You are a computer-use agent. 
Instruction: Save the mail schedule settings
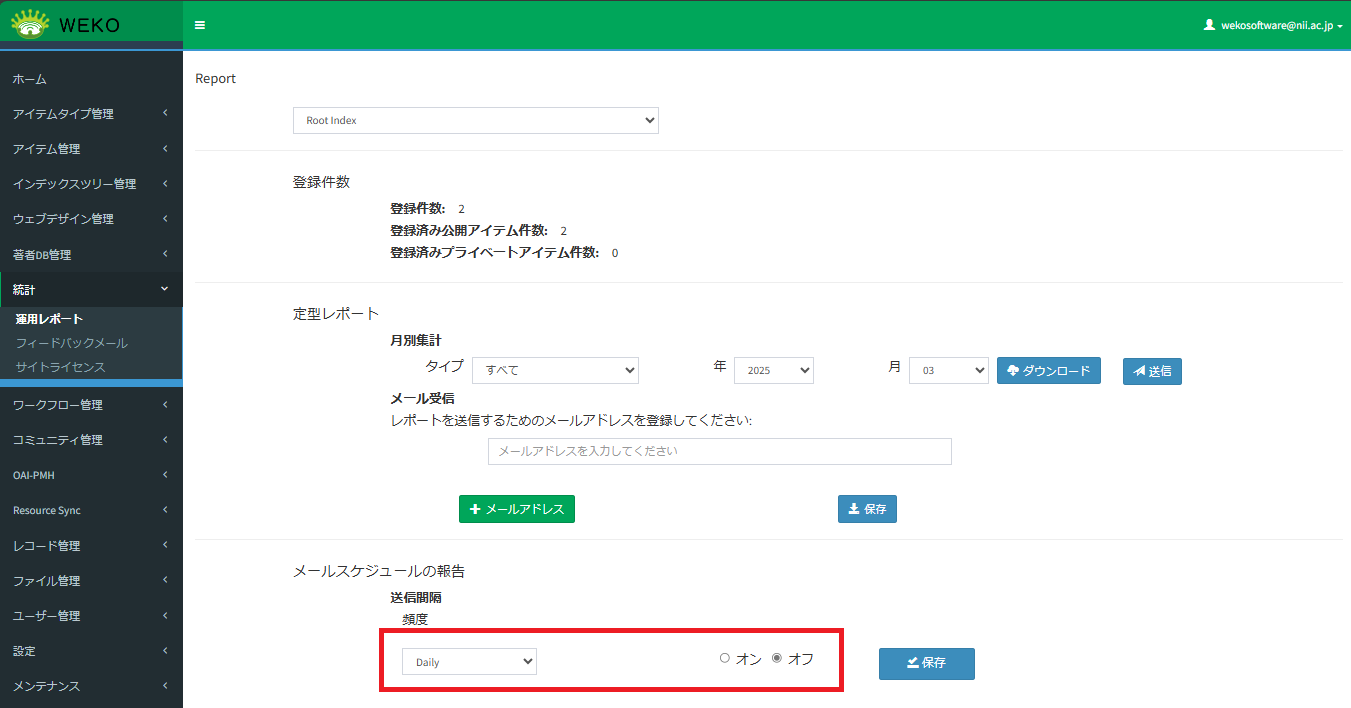point(926,663)
